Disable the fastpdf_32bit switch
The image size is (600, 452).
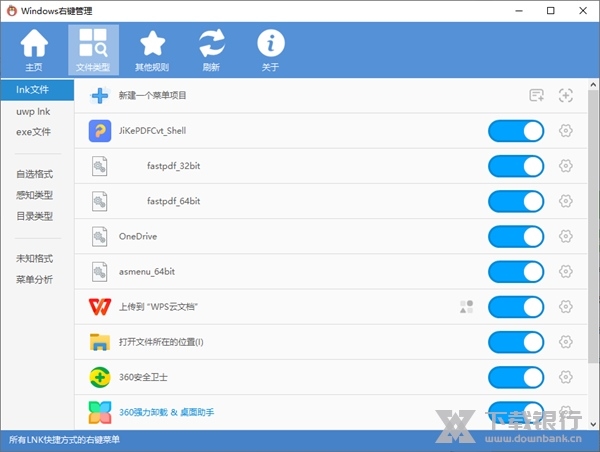click(516, 166)
